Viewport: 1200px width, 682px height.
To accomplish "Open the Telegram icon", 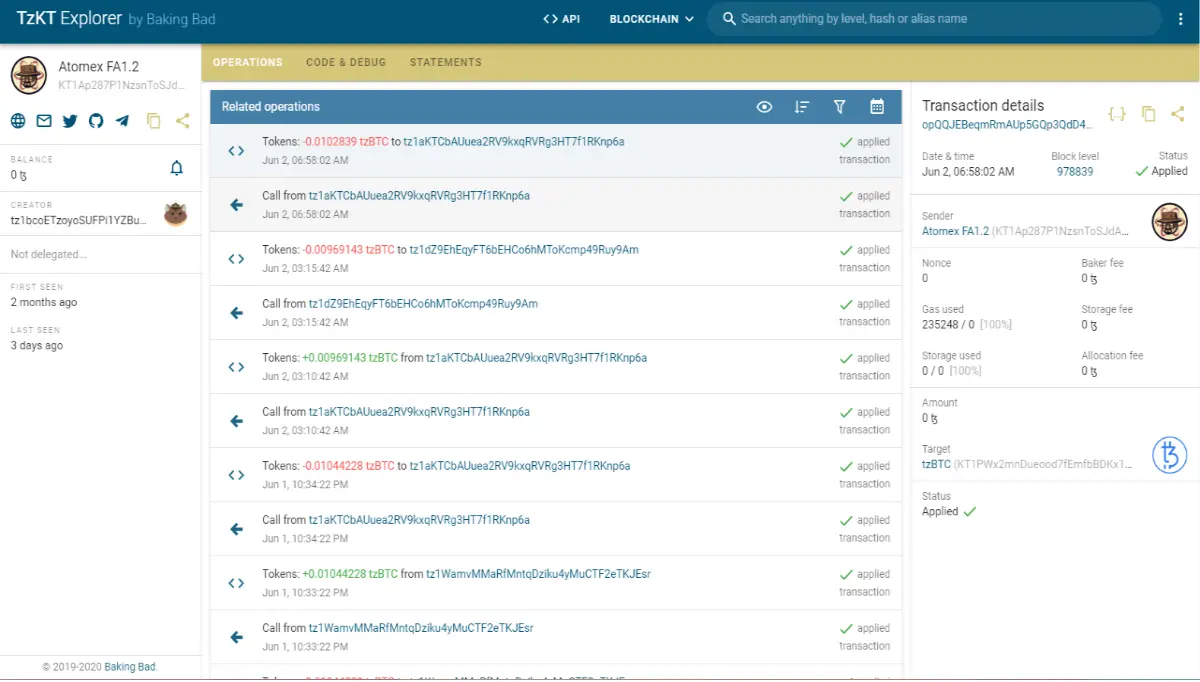I will [x=122, y=121].
